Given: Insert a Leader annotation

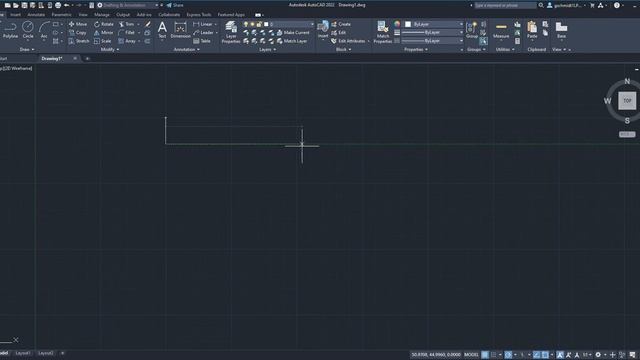Looking at the screenshot, I should (203, 33).
